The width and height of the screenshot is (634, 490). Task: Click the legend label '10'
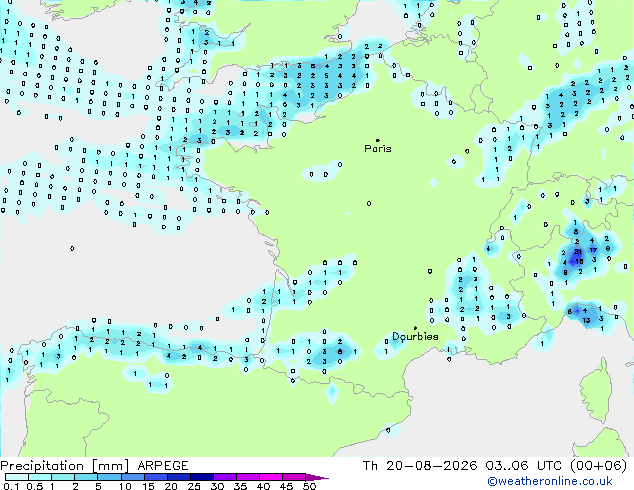point(125,486)
